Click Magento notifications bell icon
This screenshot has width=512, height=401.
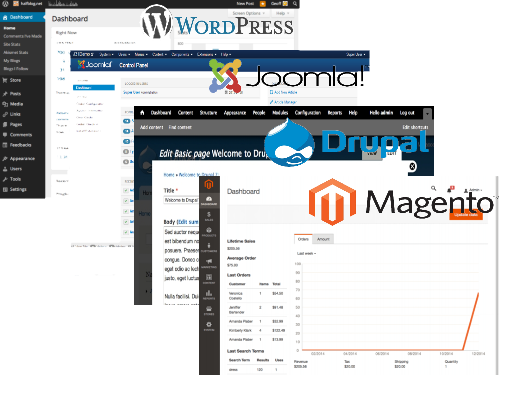tap(450, 189)
